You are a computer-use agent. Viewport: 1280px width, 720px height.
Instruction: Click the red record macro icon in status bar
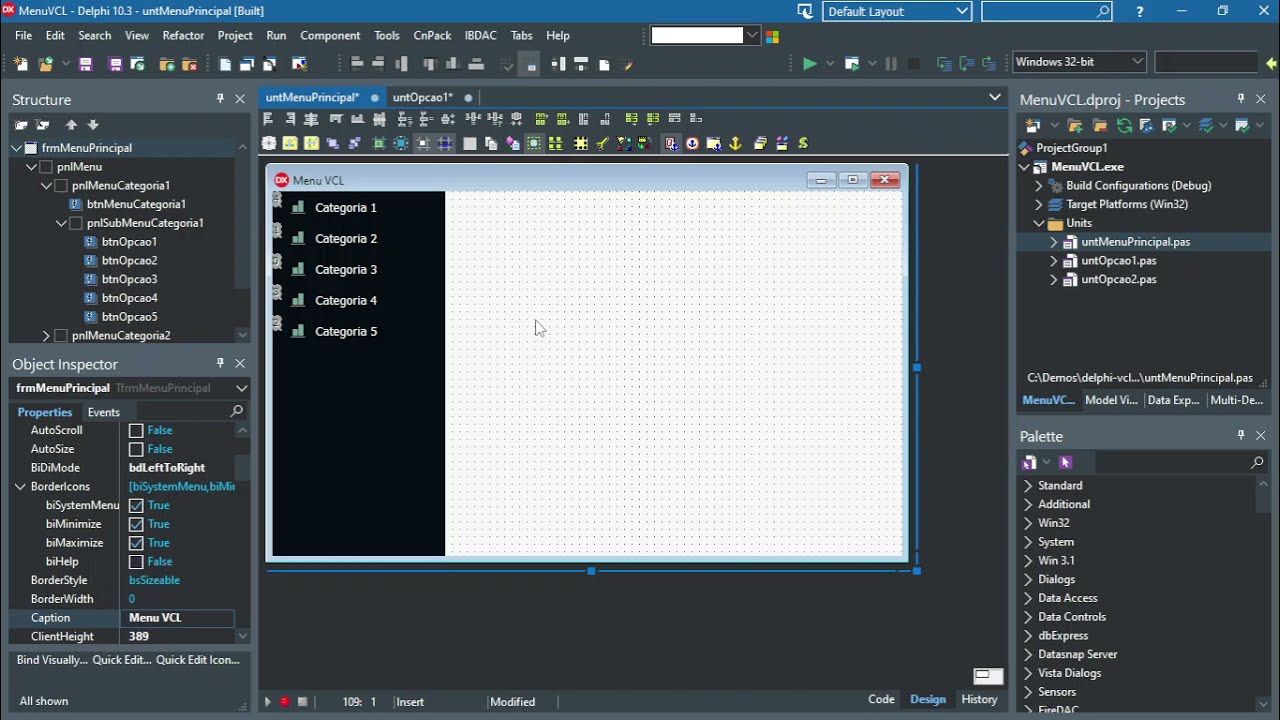coord(284,701)
